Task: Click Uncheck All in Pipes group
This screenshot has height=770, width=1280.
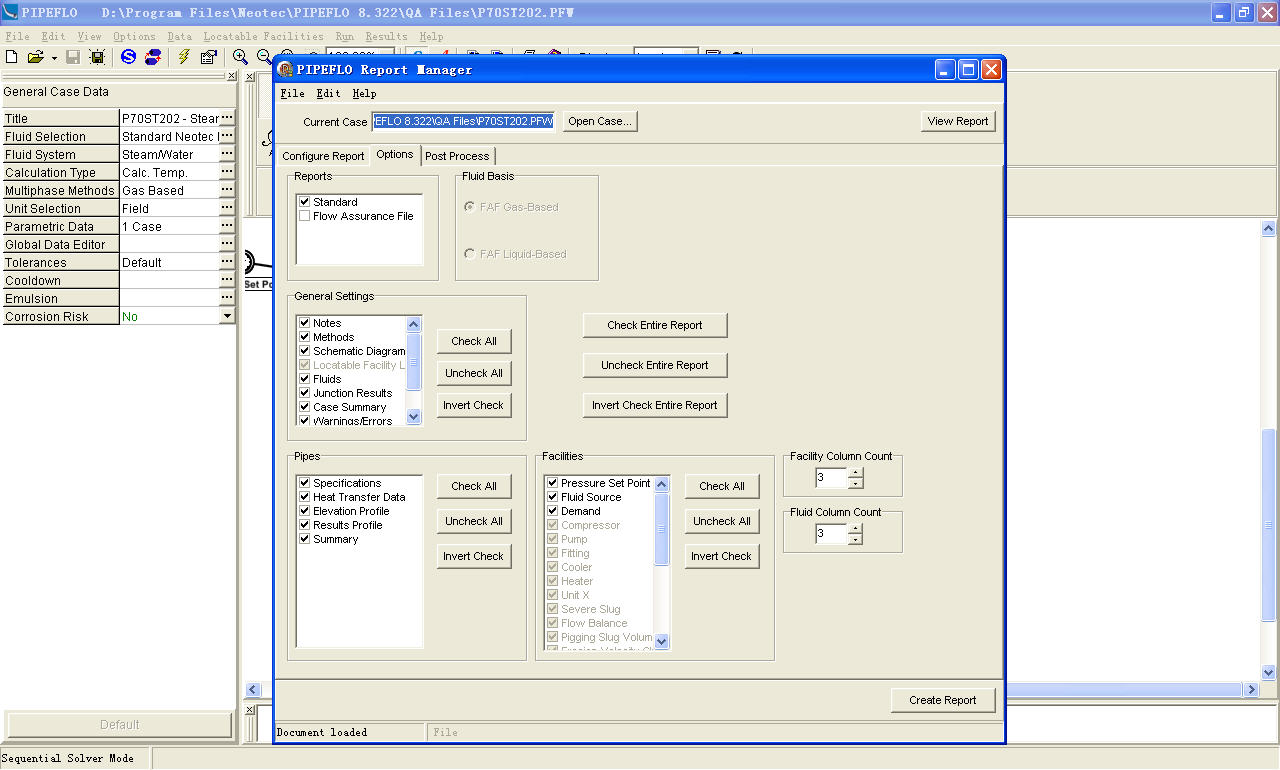Action: (474, 521)
